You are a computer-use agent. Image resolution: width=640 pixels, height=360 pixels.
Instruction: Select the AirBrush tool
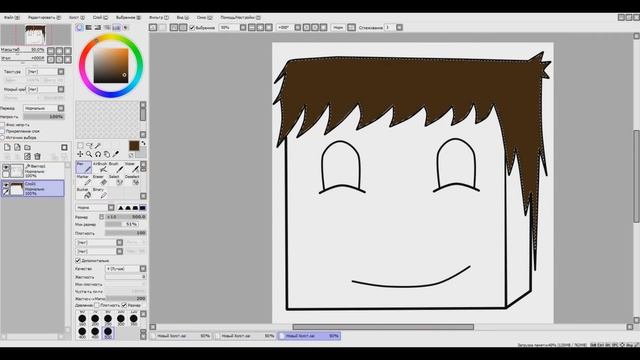100,167
